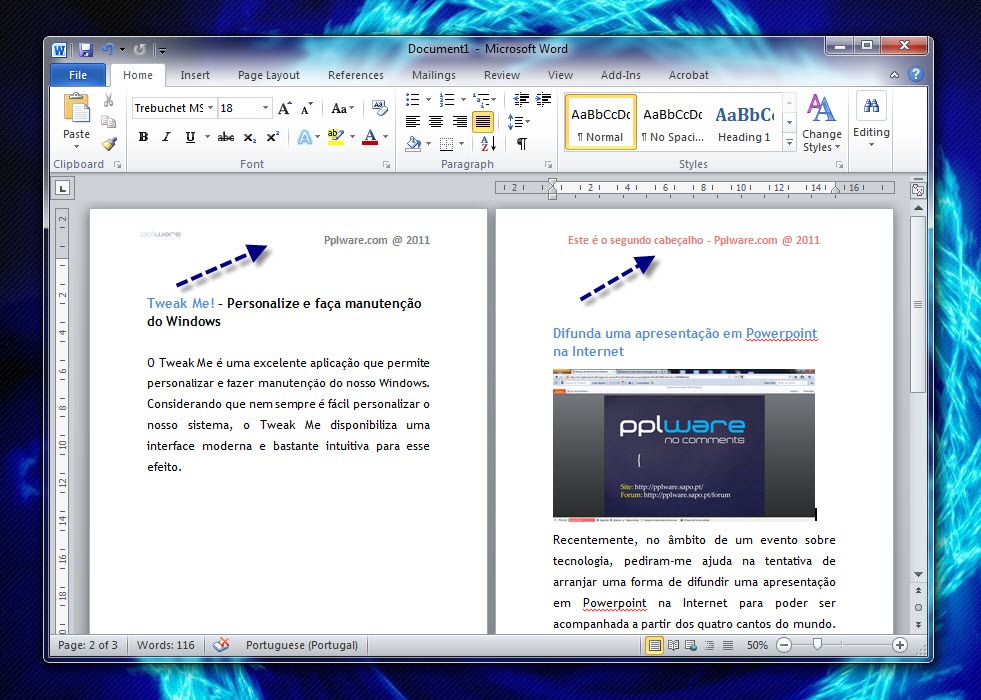The width and height of the screenshot is (981, 700).
Task: Open the font name dropdown
Action: pos(211,108)
